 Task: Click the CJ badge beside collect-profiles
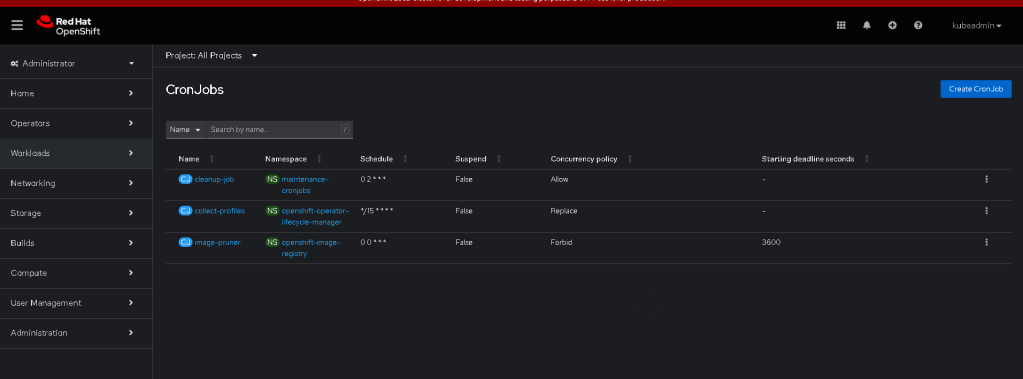[185, 211]
